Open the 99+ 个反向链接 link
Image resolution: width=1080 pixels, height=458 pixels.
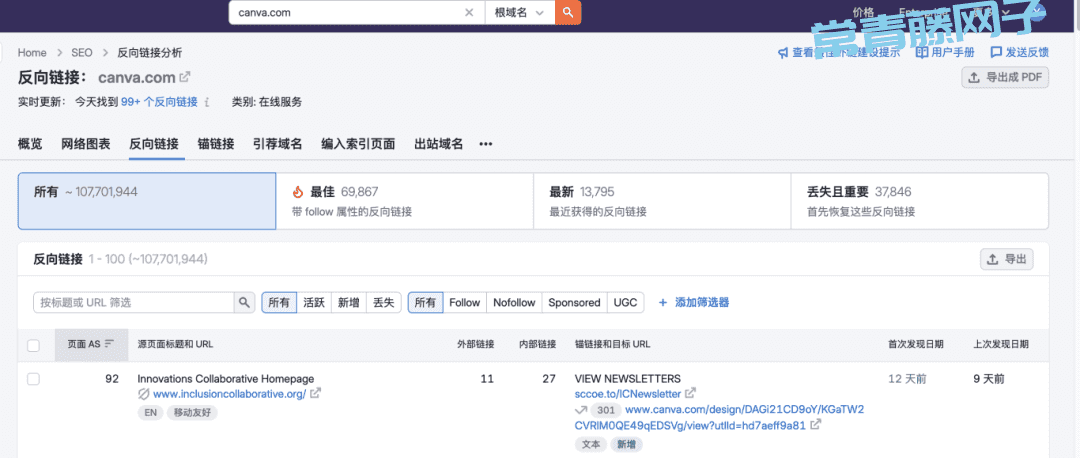tap(159, 102)
